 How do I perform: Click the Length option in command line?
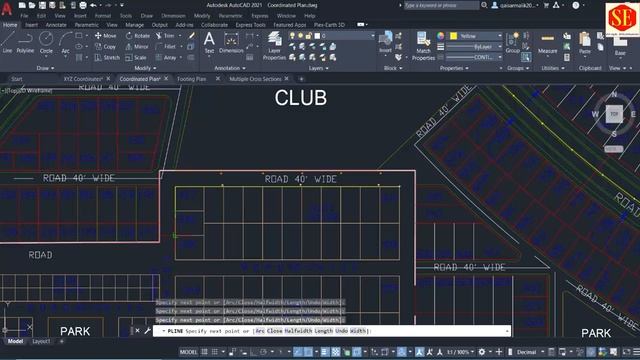(x=324, y=331)
